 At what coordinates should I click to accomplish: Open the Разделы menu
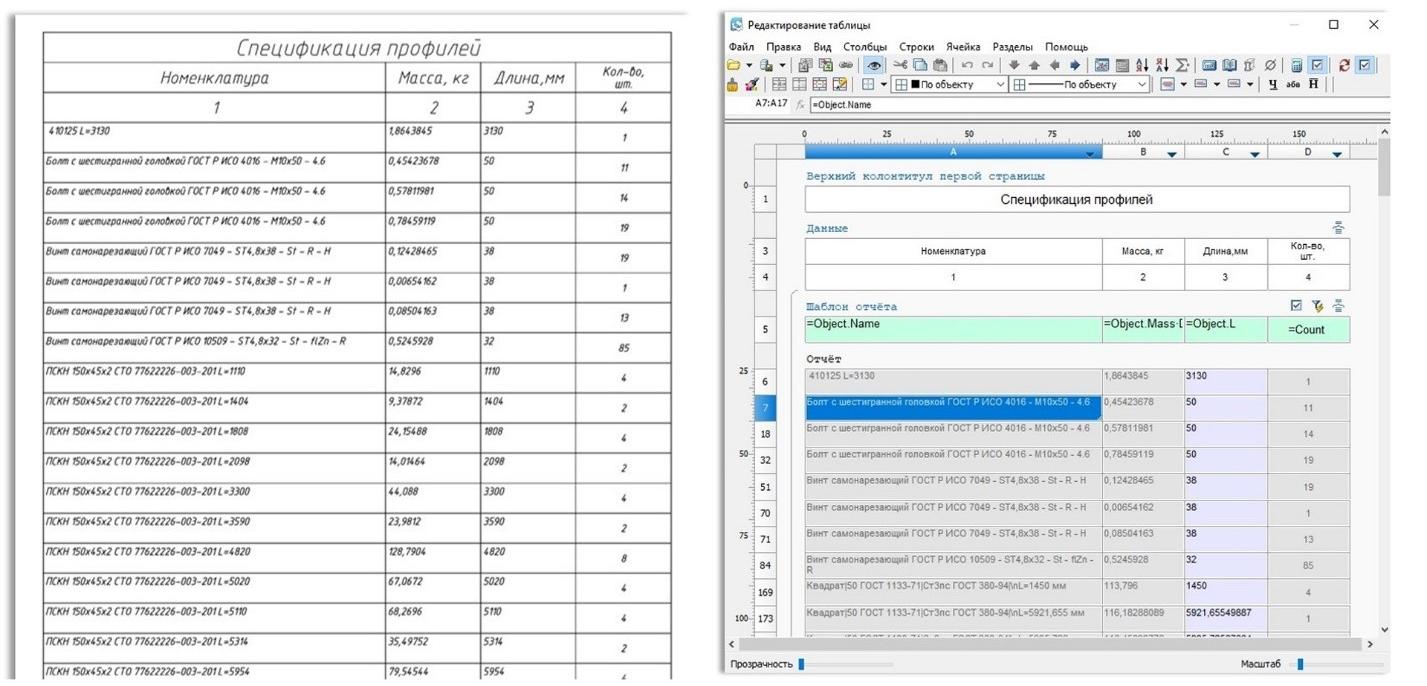click(x=1013, y=47)
